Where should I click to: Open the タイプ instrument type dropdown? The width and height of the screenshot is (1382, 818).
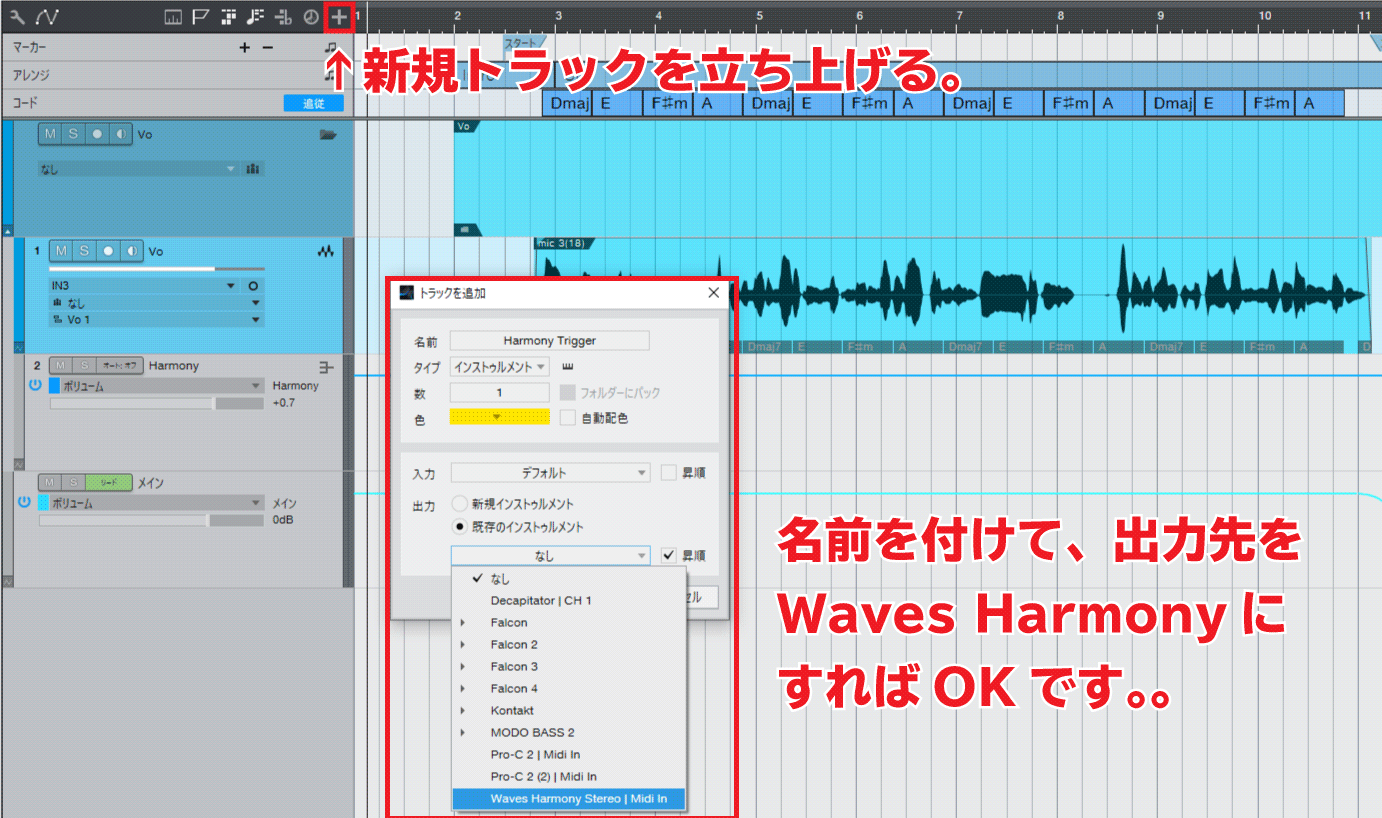pyautogui.click(x=500, y=367)
